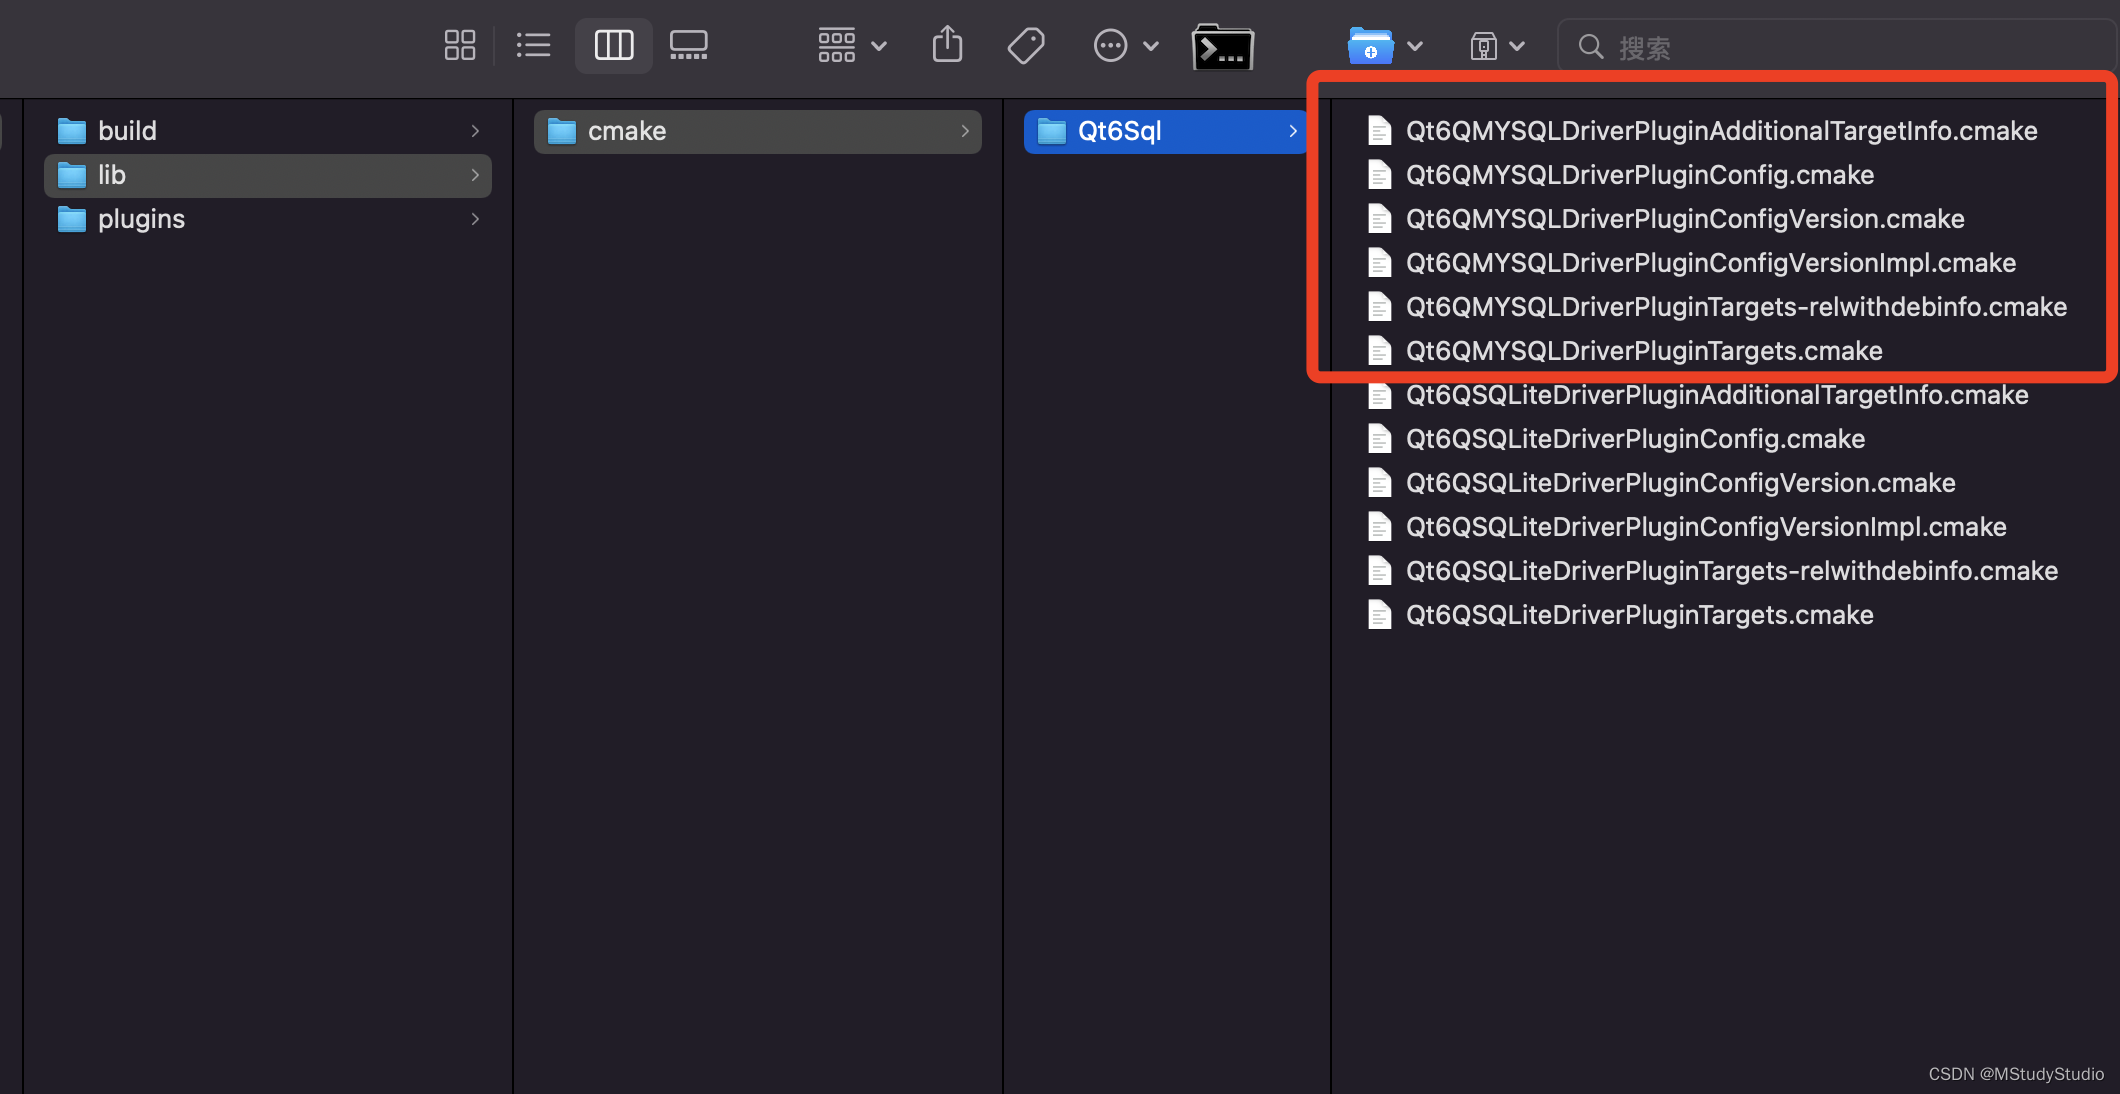This screenshot has height=1094, width=2120.
Task: Click the document icon of Qt6QMYSQLDriverPluginConfigVersionImpl.cmake
Action: coord(1380,263)
